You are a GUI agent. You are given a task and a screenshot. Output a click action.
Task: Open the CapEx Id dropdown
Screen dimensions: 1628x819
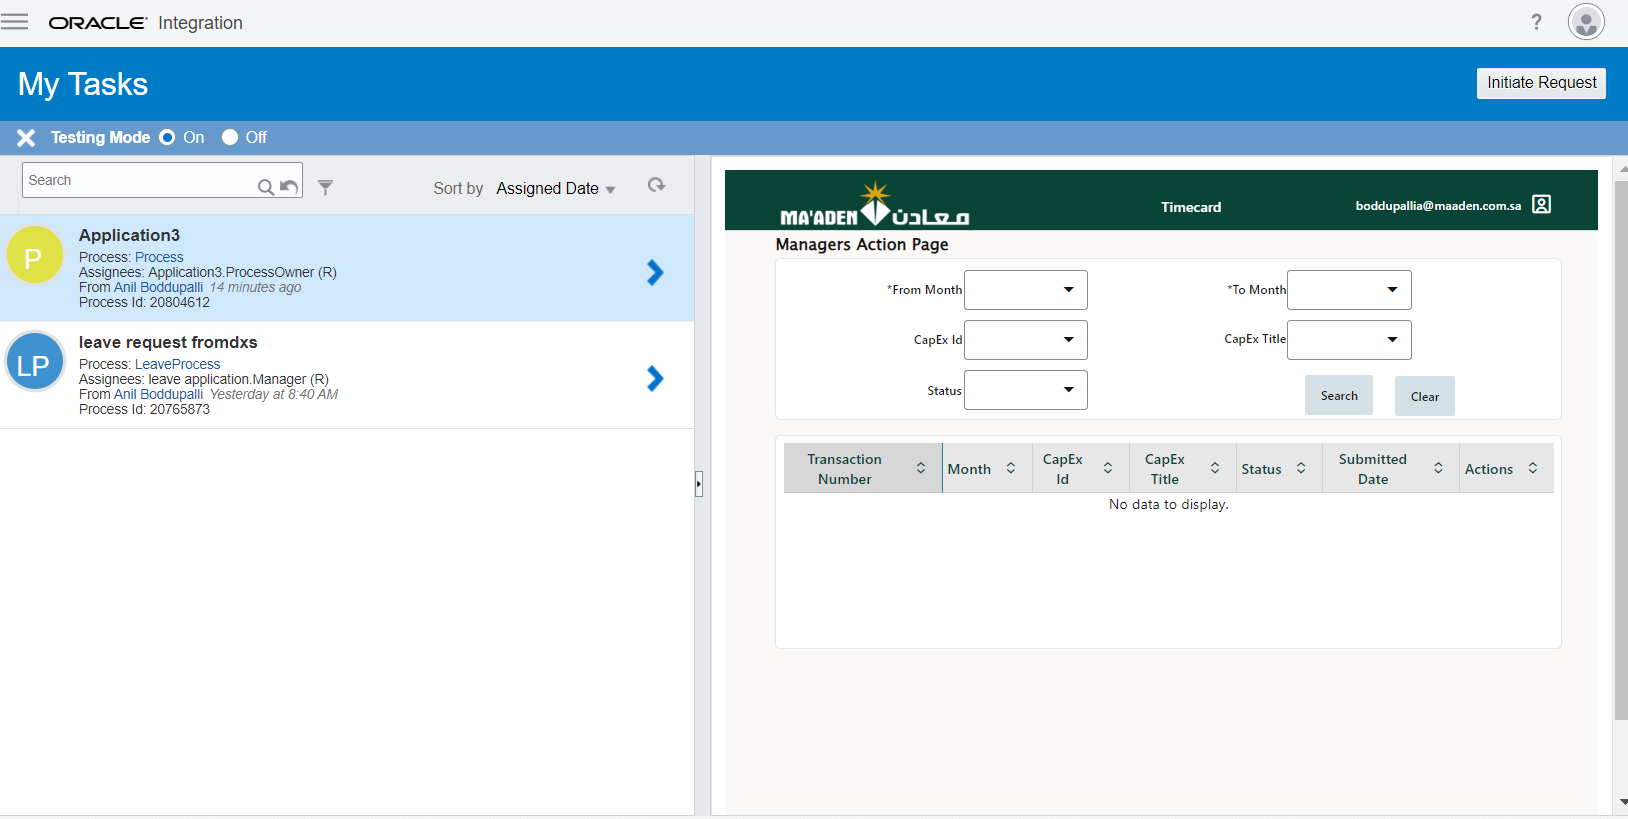pos(1025,340)
